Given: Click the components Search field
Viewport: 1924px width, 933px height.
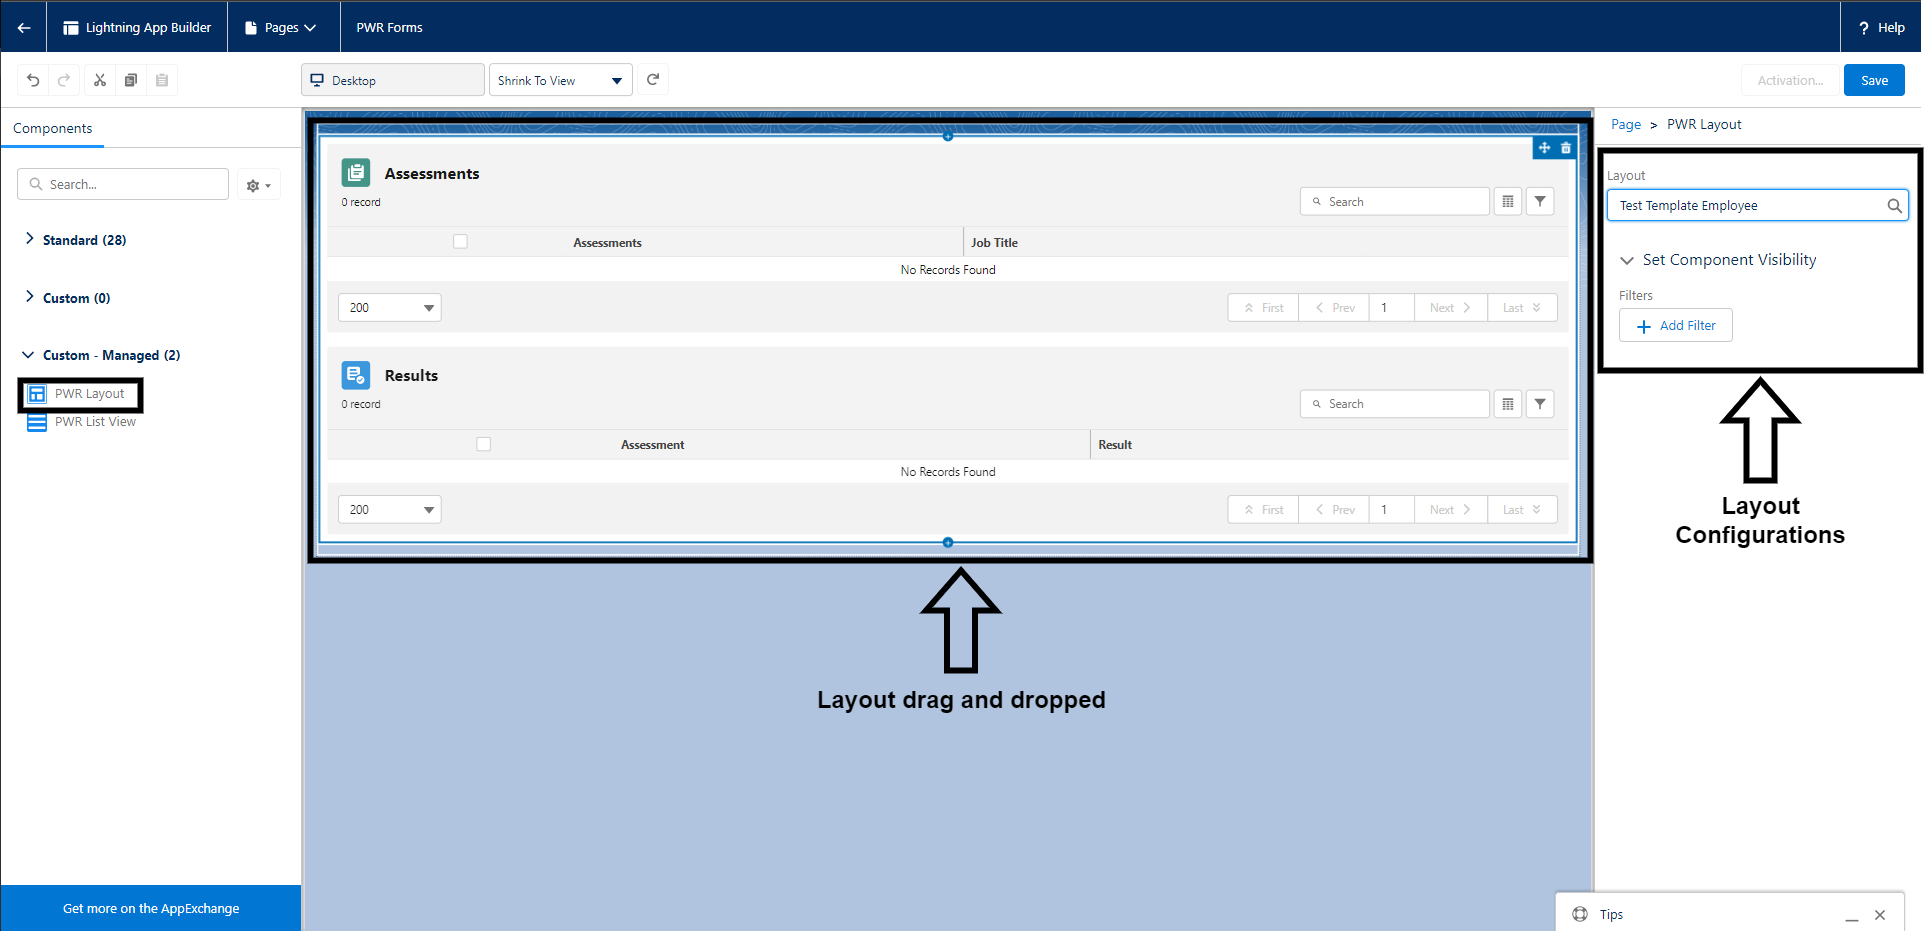Looking at the screenshot, I should [x=123, y=184].
